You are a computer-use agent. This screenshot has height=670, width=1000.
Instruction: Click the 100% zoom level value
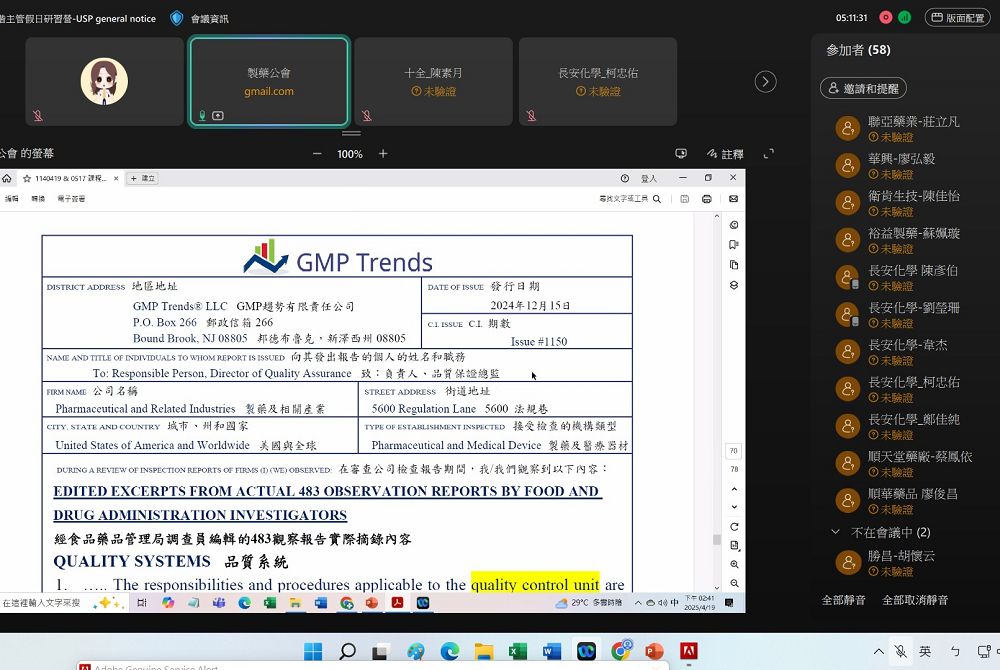(349, 154)
